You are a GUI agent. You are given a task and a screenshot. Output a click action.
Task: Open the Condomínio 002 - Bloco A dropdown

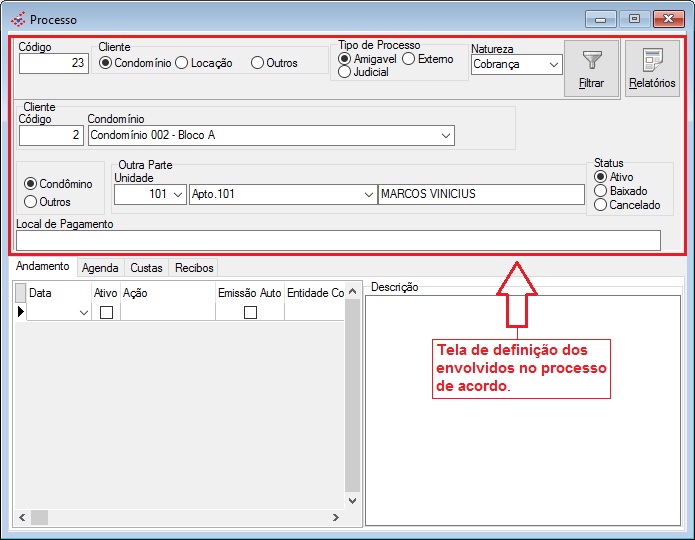[445, 135]
